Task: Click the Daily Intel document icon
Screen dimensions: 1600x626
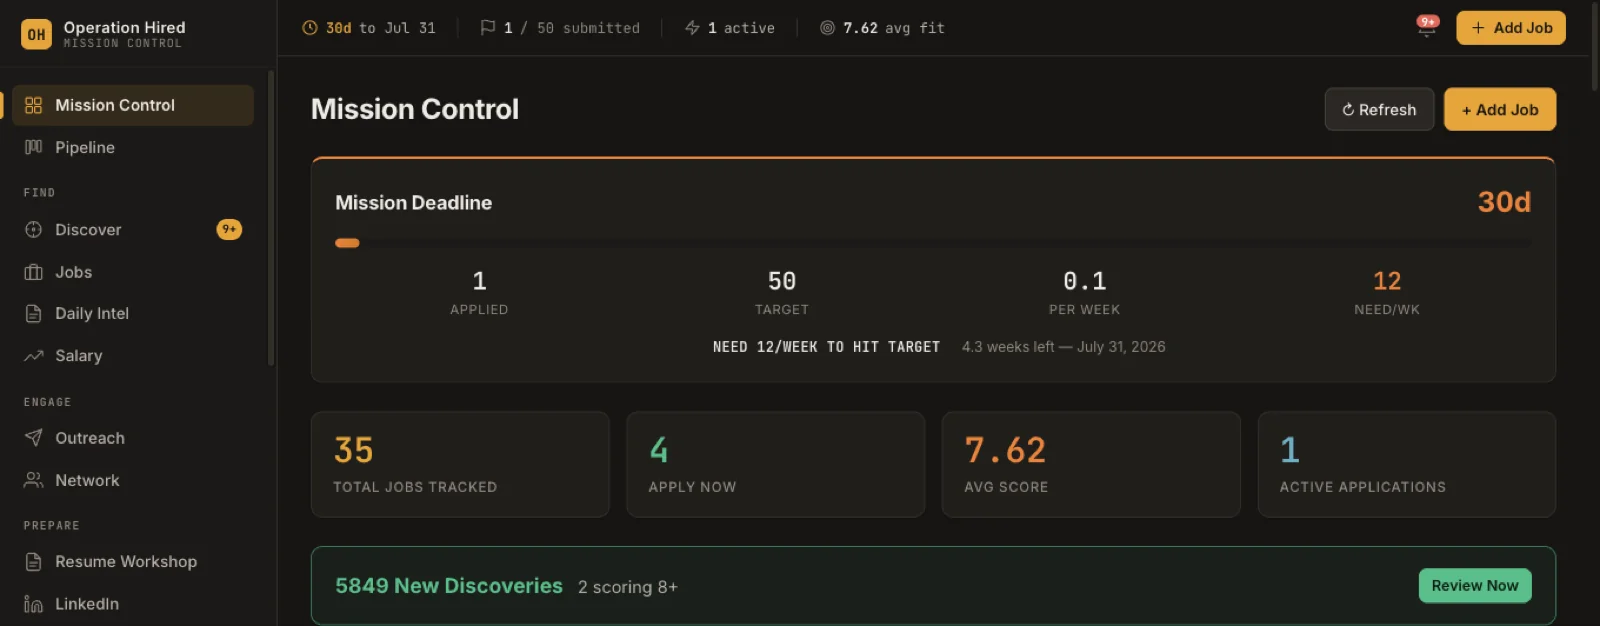Action: pos(33,314)
